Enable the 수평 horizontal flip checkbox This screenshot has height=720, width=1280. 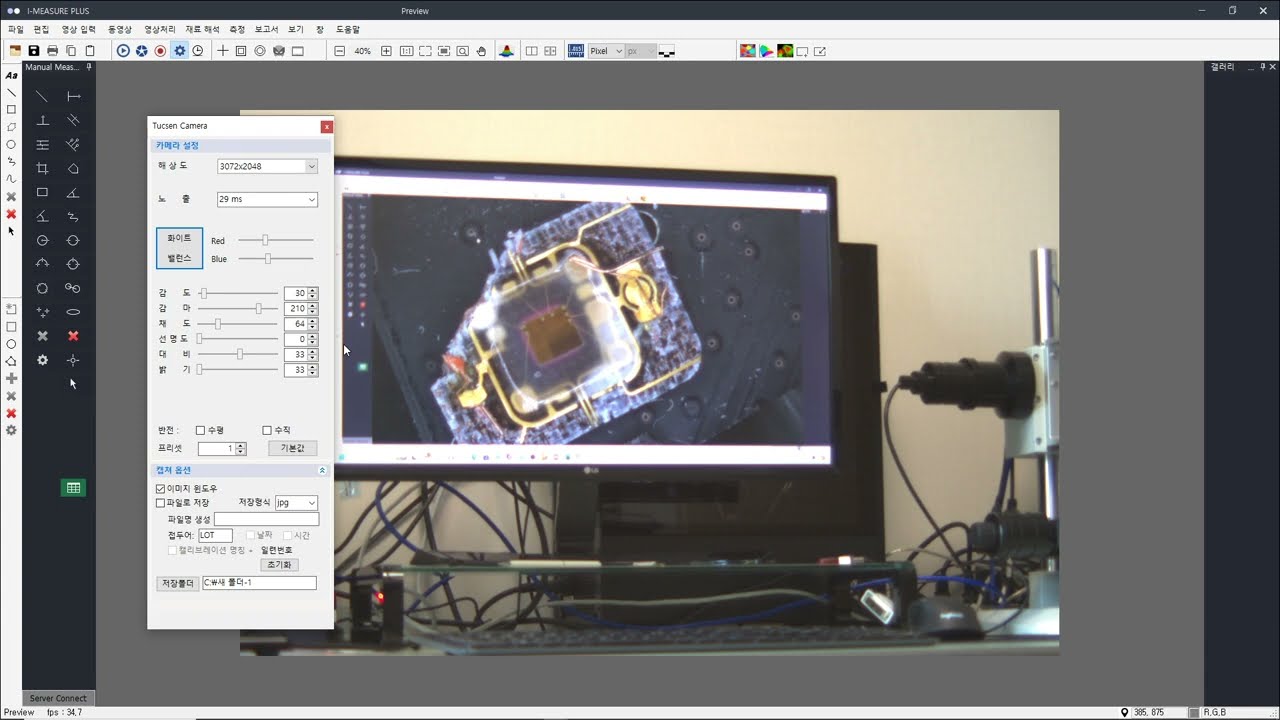201,430
